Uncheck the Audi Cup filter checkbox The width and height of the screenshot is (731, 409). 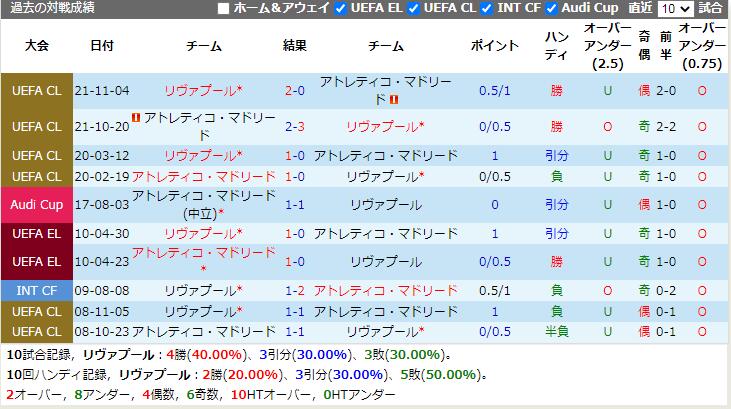[551, 8]
